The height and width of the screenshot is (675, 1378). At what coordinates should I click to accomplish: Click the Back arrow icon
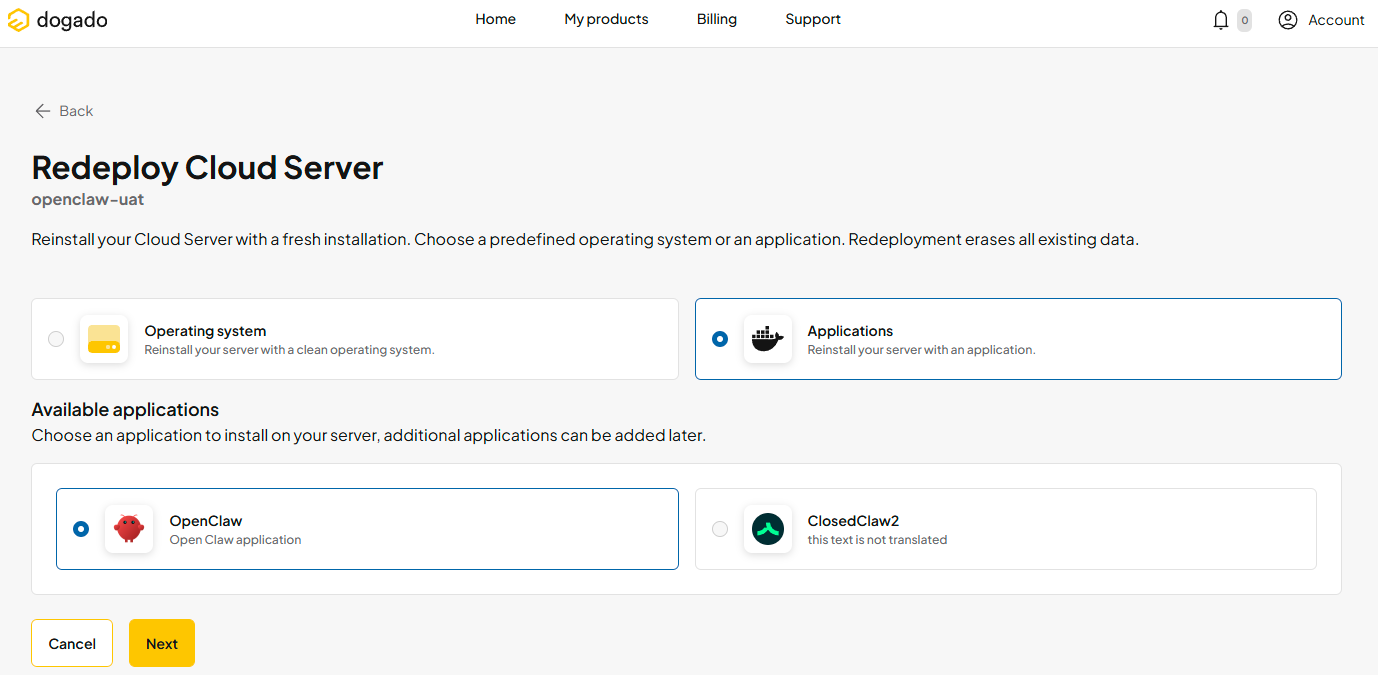[x=42, y=111]
